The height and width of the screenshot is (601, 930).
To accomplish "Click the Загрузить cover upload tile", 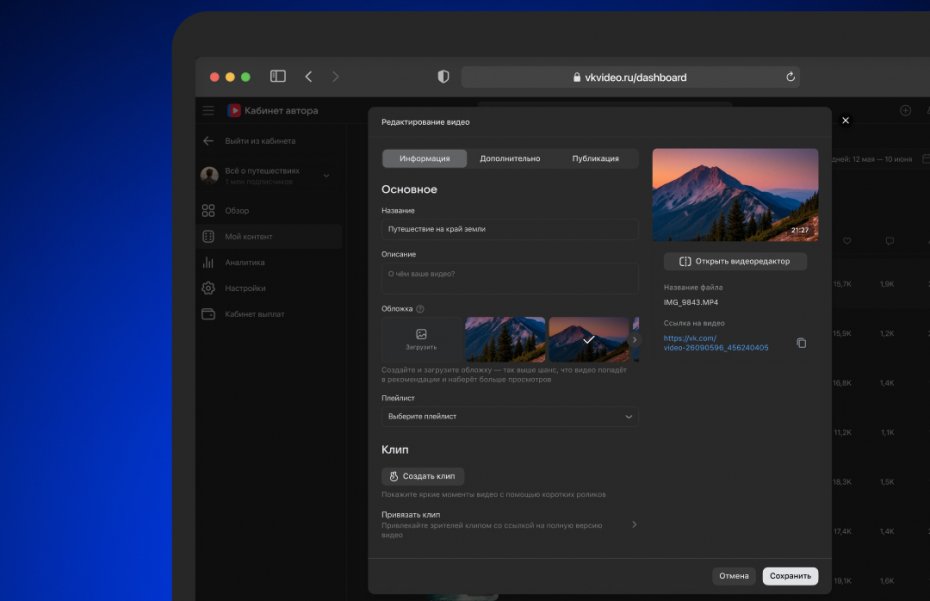I will pyautogui.click(x=421, y=339).
